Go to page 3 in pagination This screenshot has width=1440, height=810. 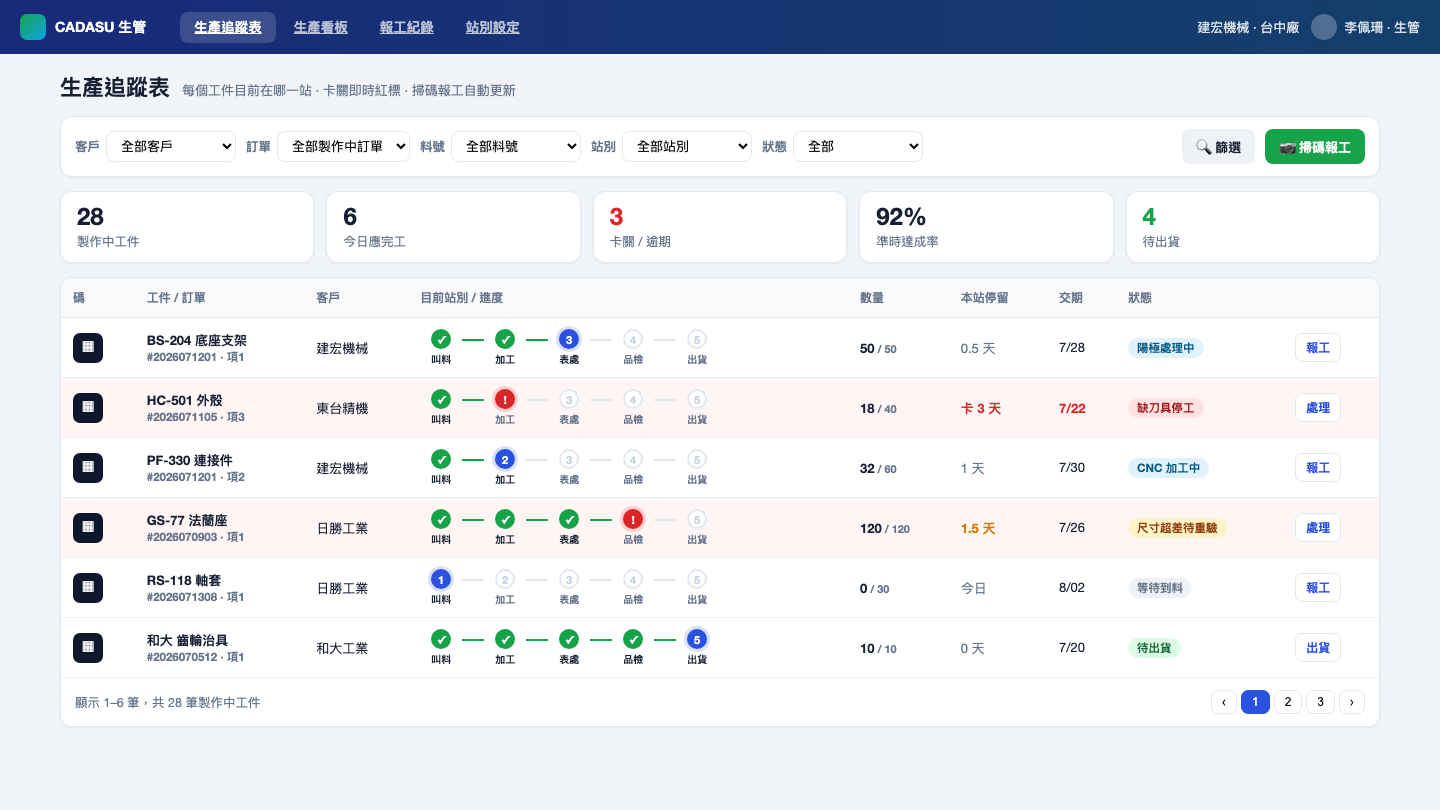tap(1320, 702)
